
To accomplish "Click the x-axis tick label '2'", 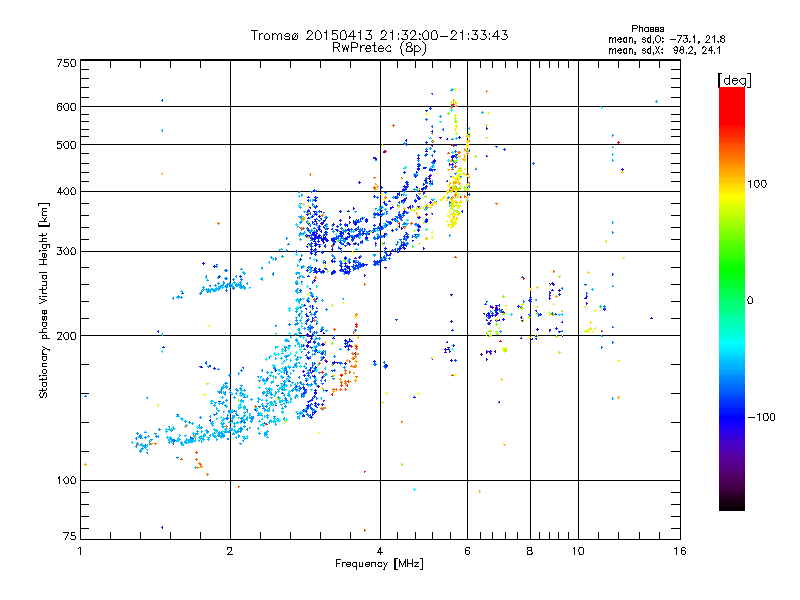I will click(x=230, y=551).
